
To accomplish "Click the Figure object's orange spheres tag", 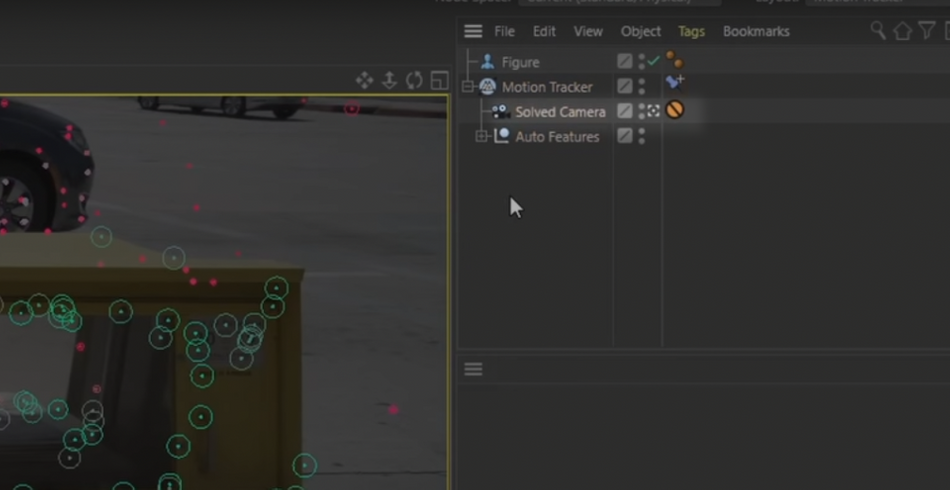I will point(674,59).
